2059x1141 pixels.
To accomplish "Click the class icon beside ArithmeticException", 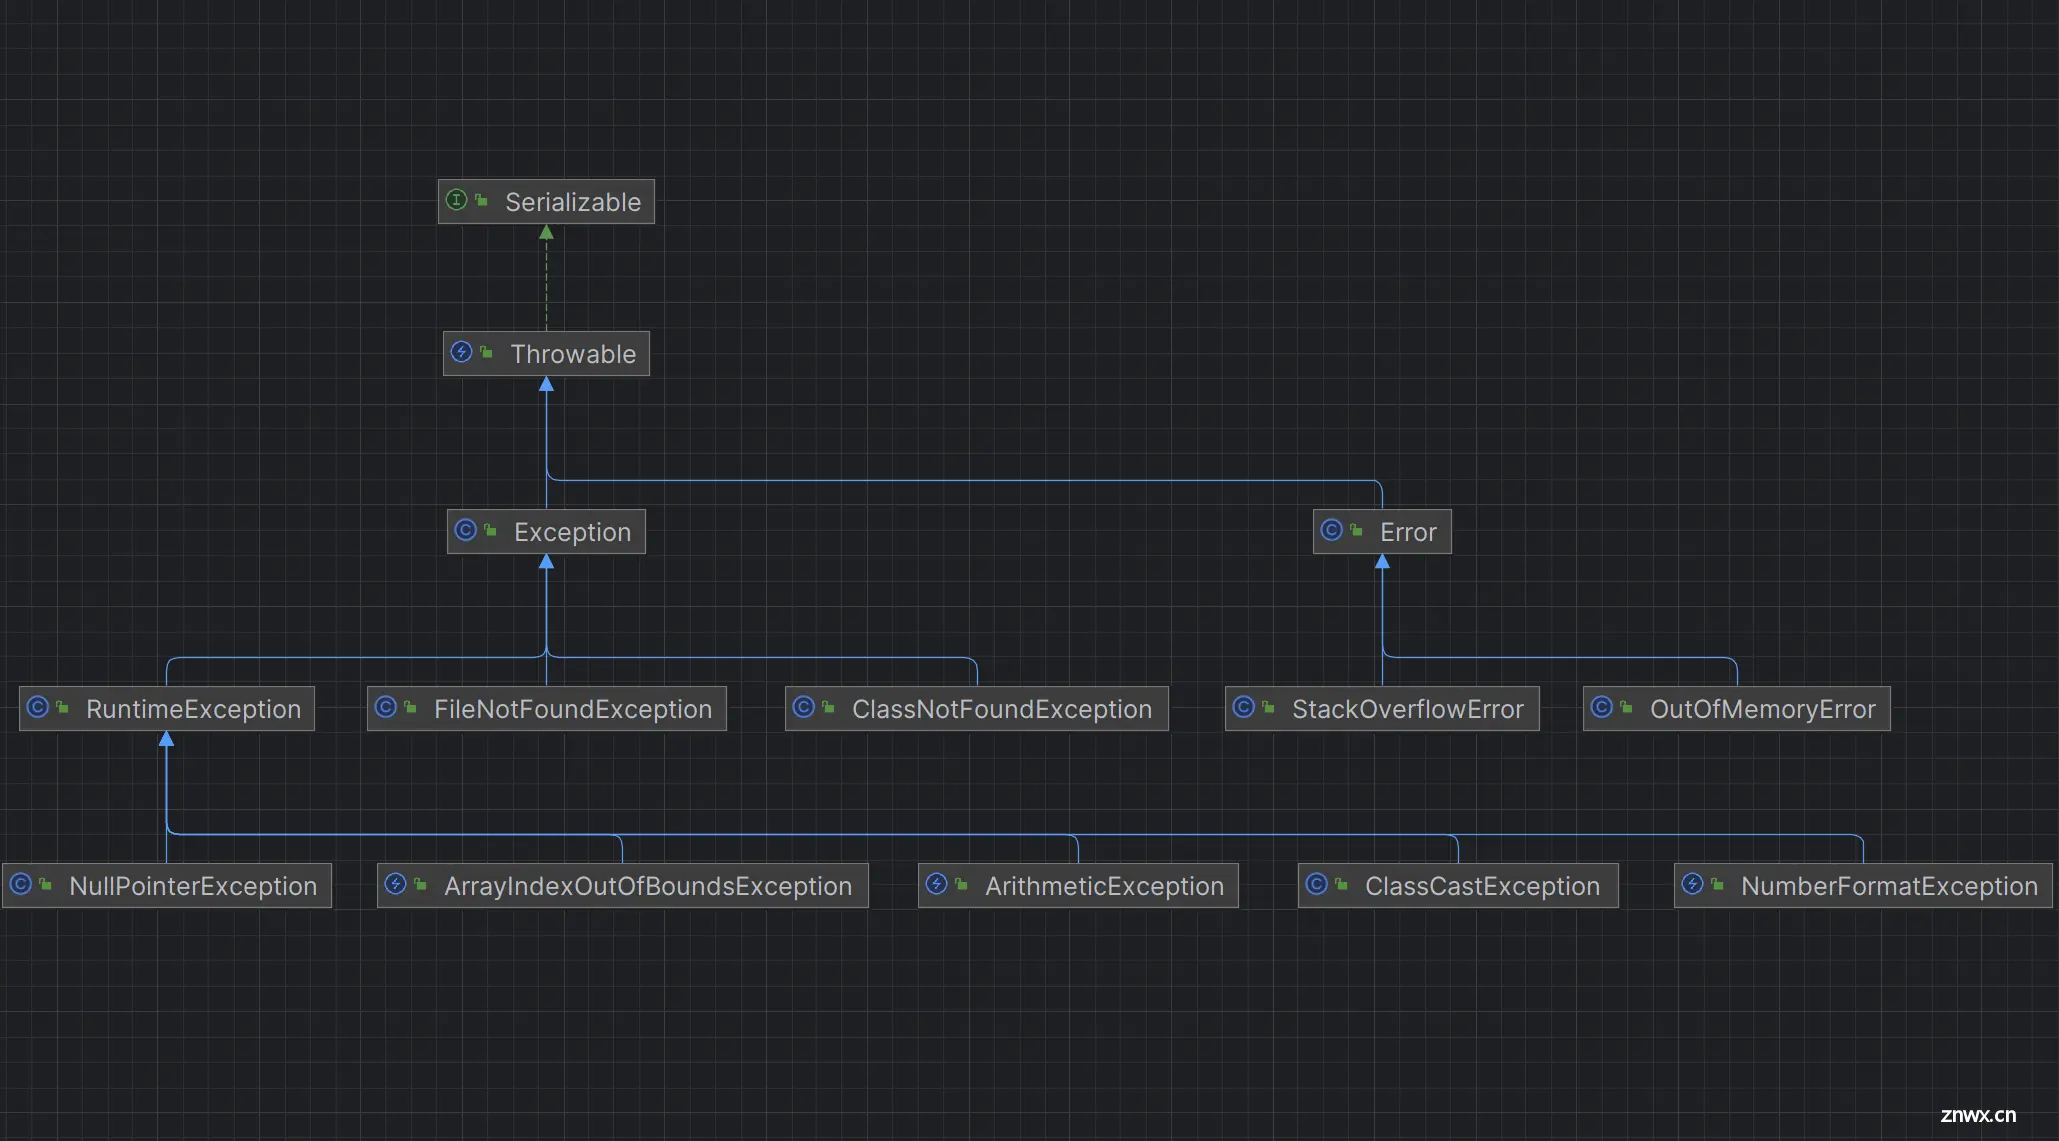I will 936,884.
